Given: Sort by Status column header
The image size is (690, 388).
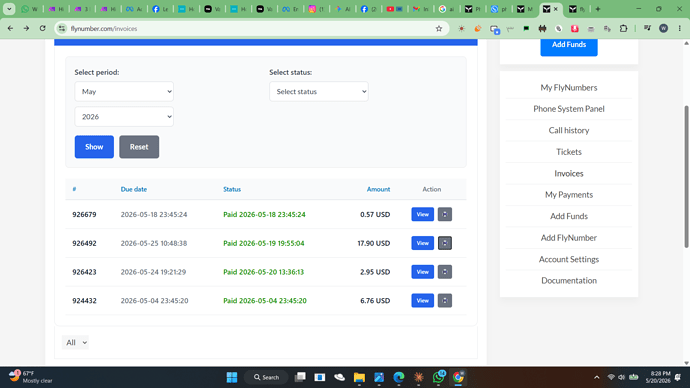Looking at the screenshot, I should pos(232,189).
